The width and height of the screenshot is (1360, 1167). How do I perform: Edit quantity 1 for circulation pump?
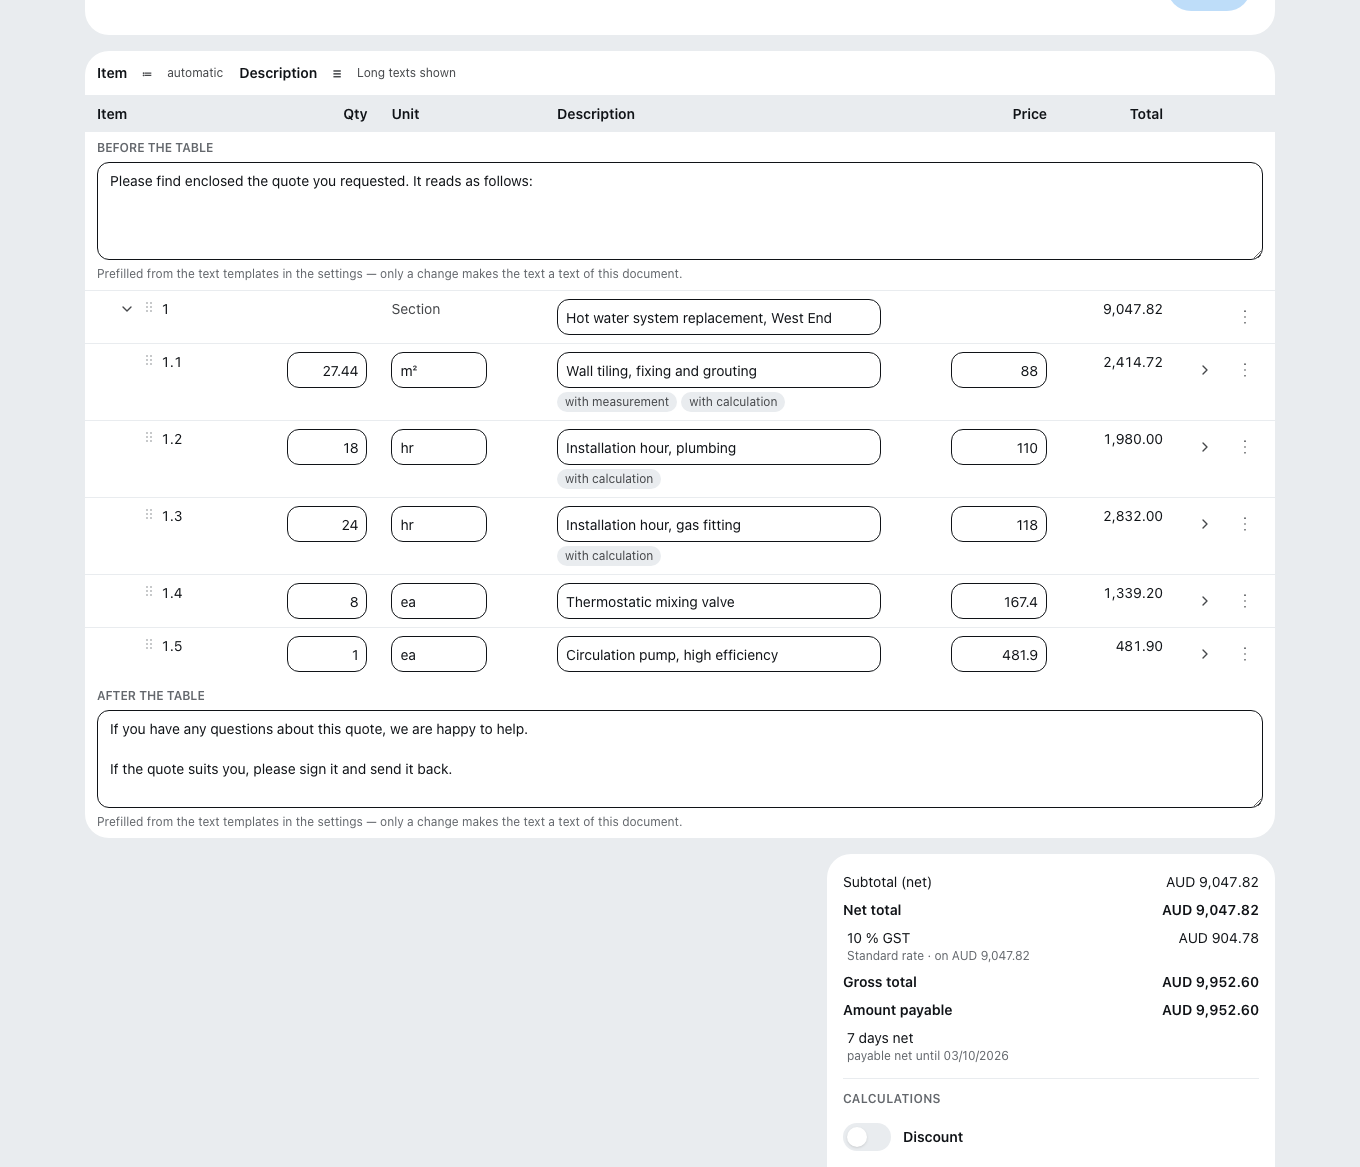pos(327,654)
